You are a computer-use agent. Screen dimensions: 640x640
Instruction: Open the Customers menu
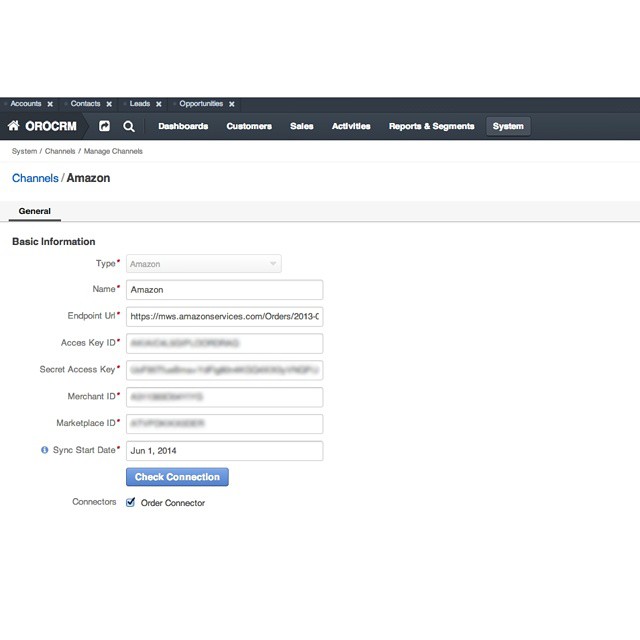pyautogui.click(x=249, y=126)
